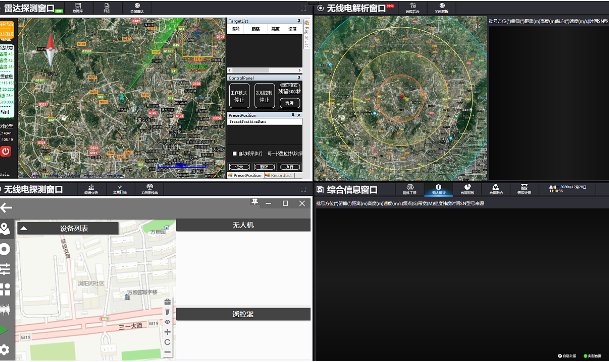Click the four-squares grid sidebar icon

pyautogui.click(x=5, y=289)
